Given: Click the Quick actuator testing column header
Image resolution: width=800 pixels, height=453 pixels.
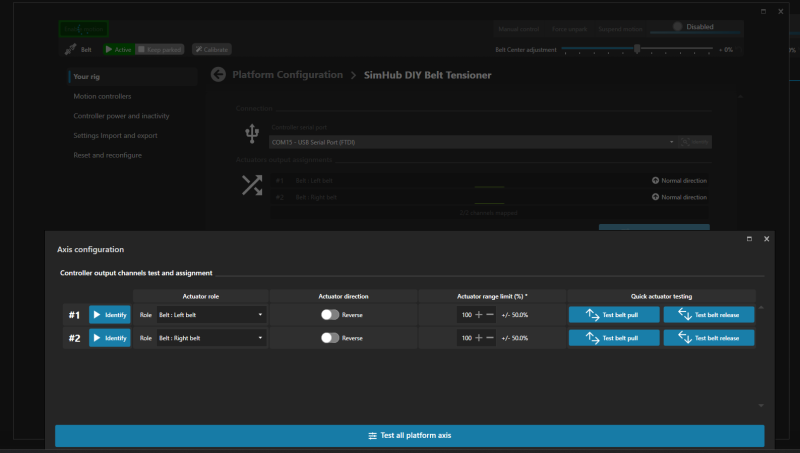Looking at the screenshot, I should click(661, 296).
